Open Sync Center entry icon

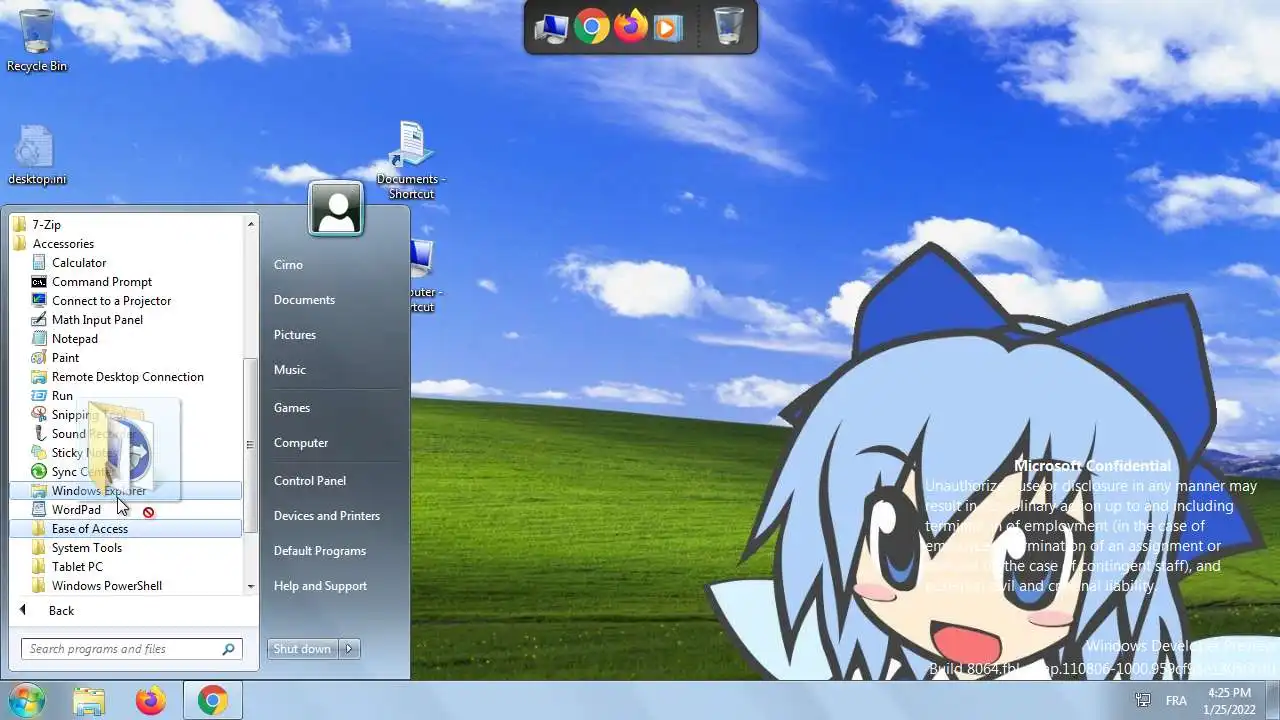pyautogui.click(x=39, y=472)
